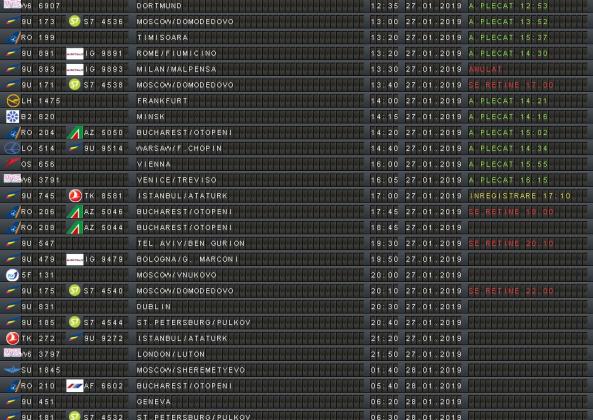This screenshot has width=593, height=420.
Task: Click the Meridiana logo next to IG 9891
Action: pos(75,54)
